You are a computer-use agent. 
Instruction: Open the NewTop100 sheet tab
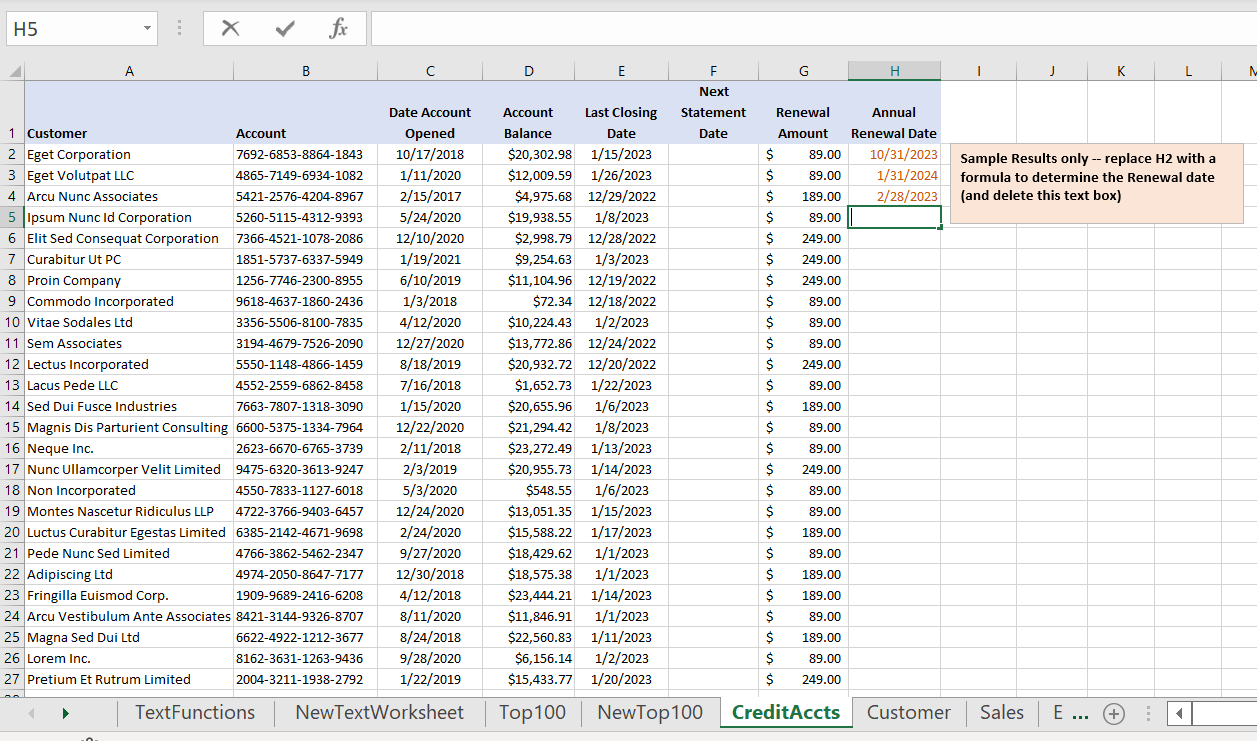click(x=649, y=713)
